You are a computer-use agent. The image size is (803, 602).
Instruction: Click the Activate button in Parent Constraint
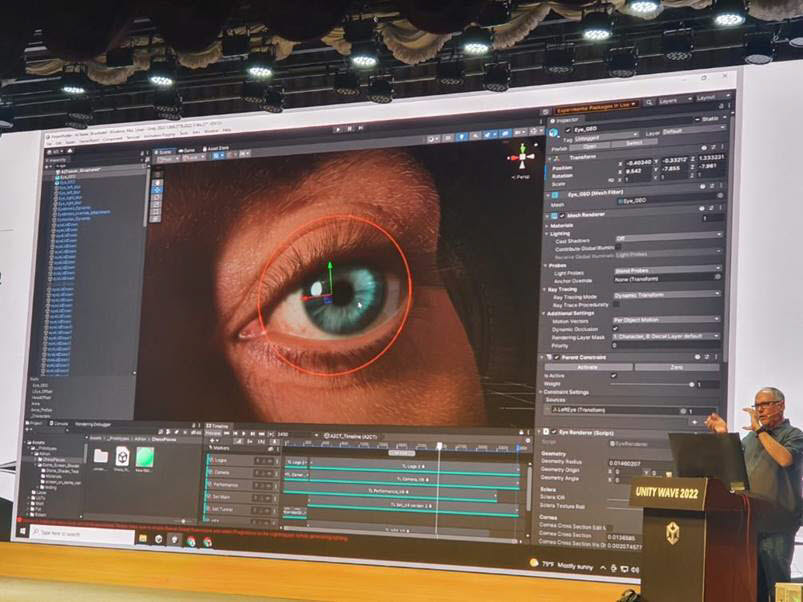pos(588,367)
